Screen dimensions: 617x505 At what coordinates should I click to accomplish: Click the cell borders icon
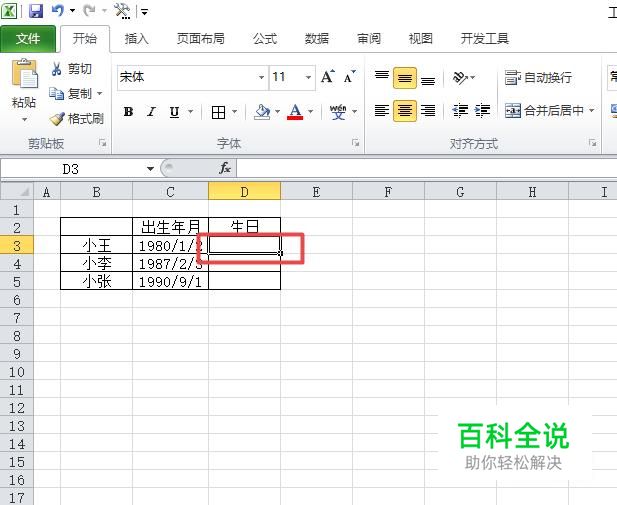(218, 113)
